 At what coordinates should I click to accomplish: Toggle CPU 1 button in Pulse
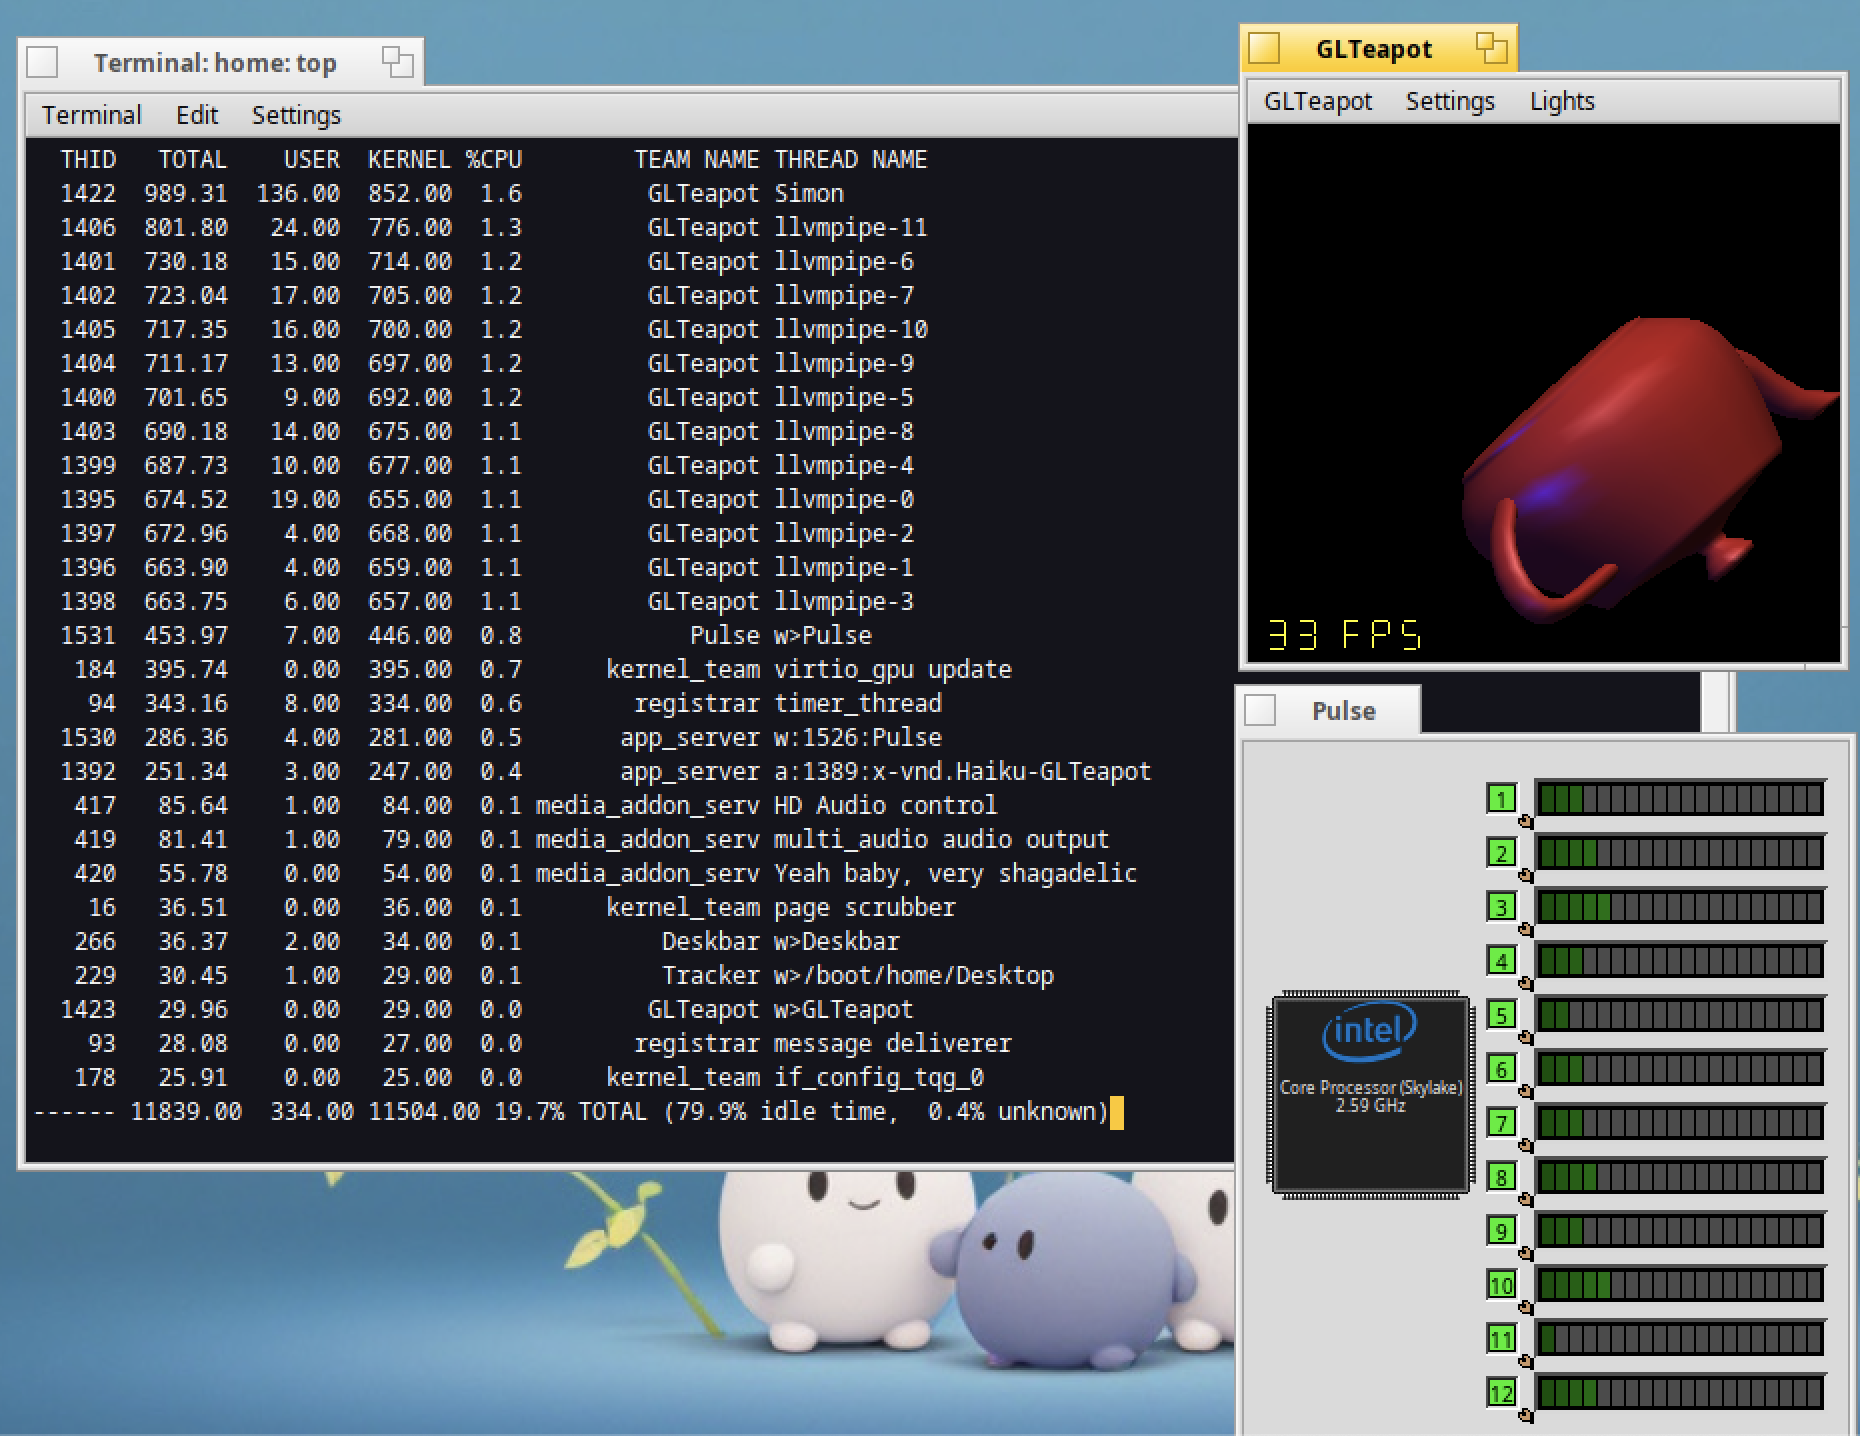1501,799
